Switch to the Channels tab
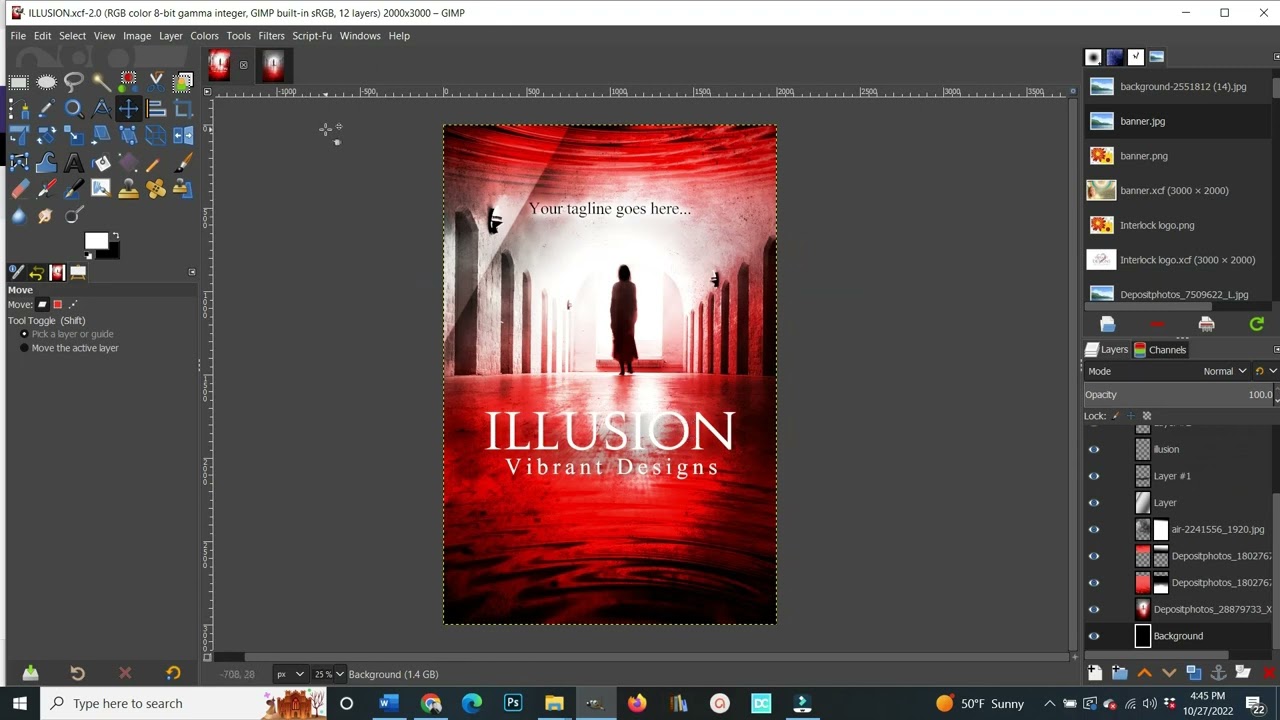The image size is (1280, 720). 1160,350
